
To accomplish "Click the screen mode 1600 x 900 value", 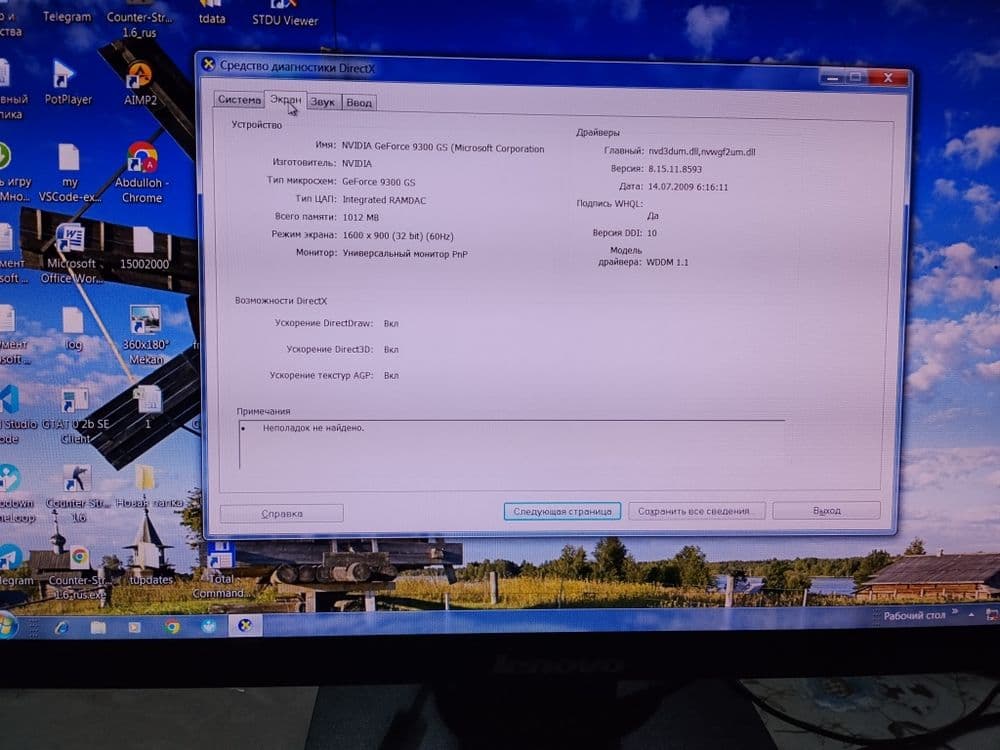I will (398, 236).
